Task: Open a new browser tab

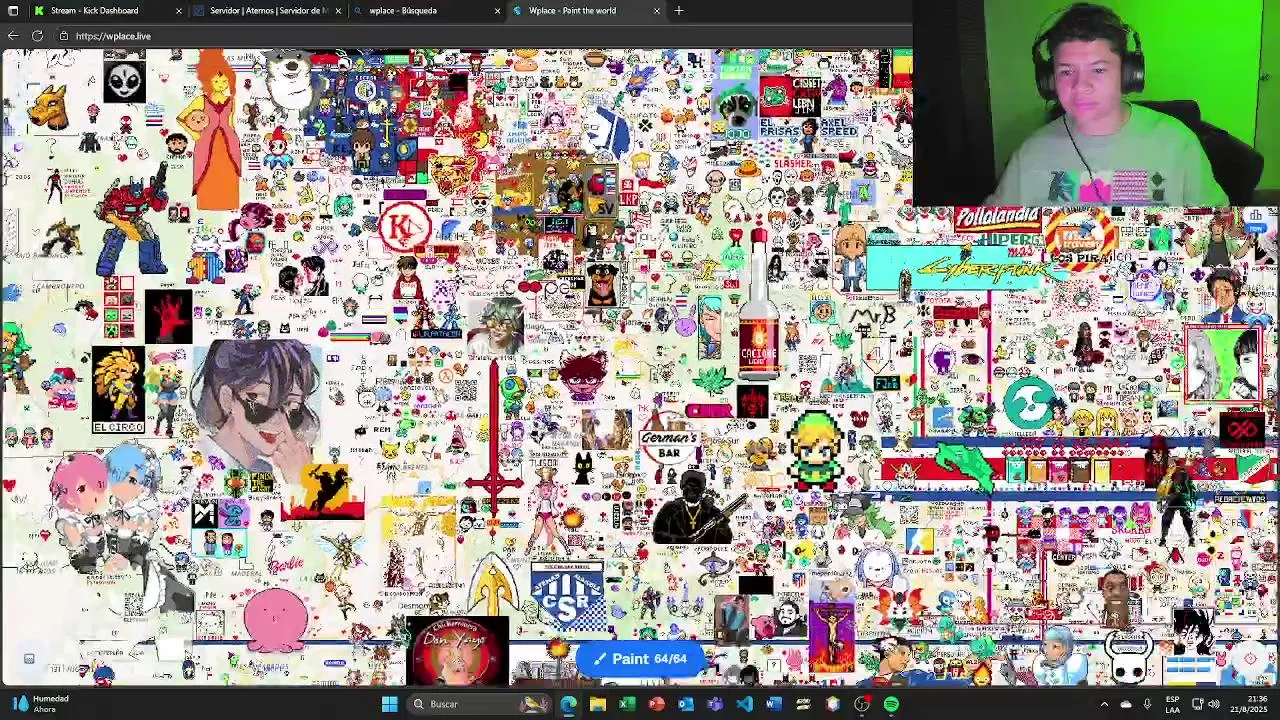Action: click(x=679, y=11)
